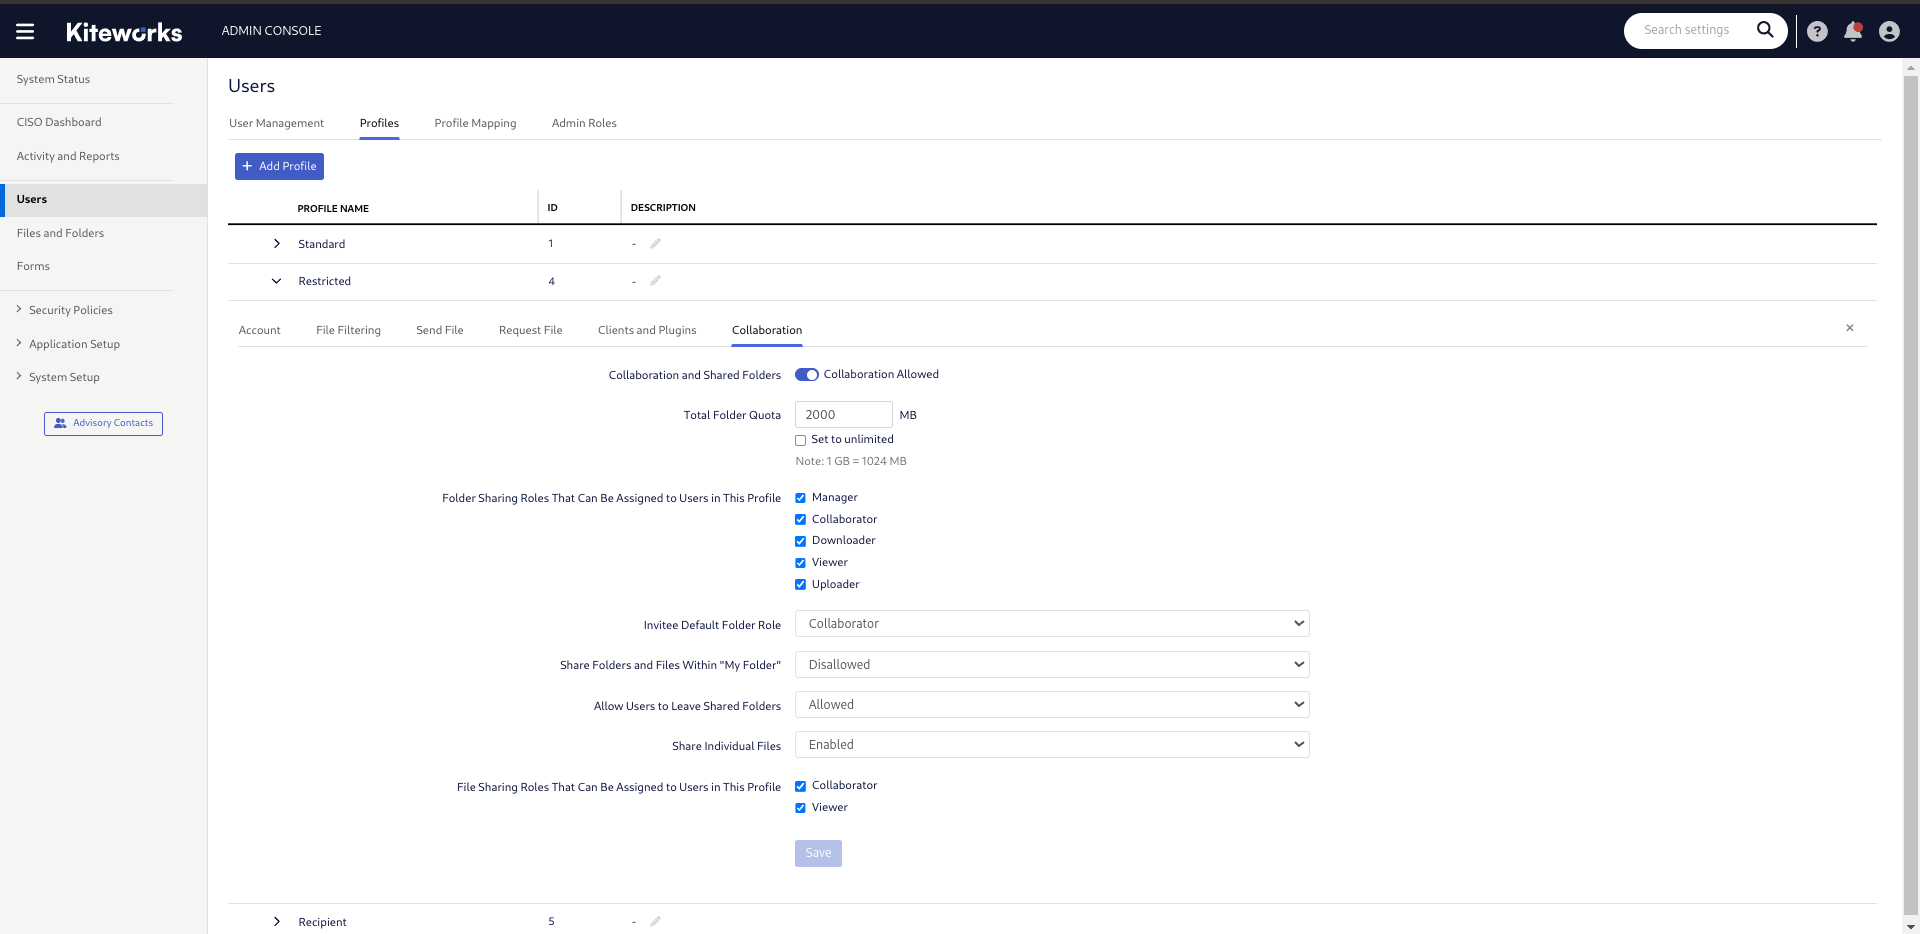The width and height of the screenshot is (1920, 934).
Task: Open Advisory Contacts
Action: click(103, 423)
